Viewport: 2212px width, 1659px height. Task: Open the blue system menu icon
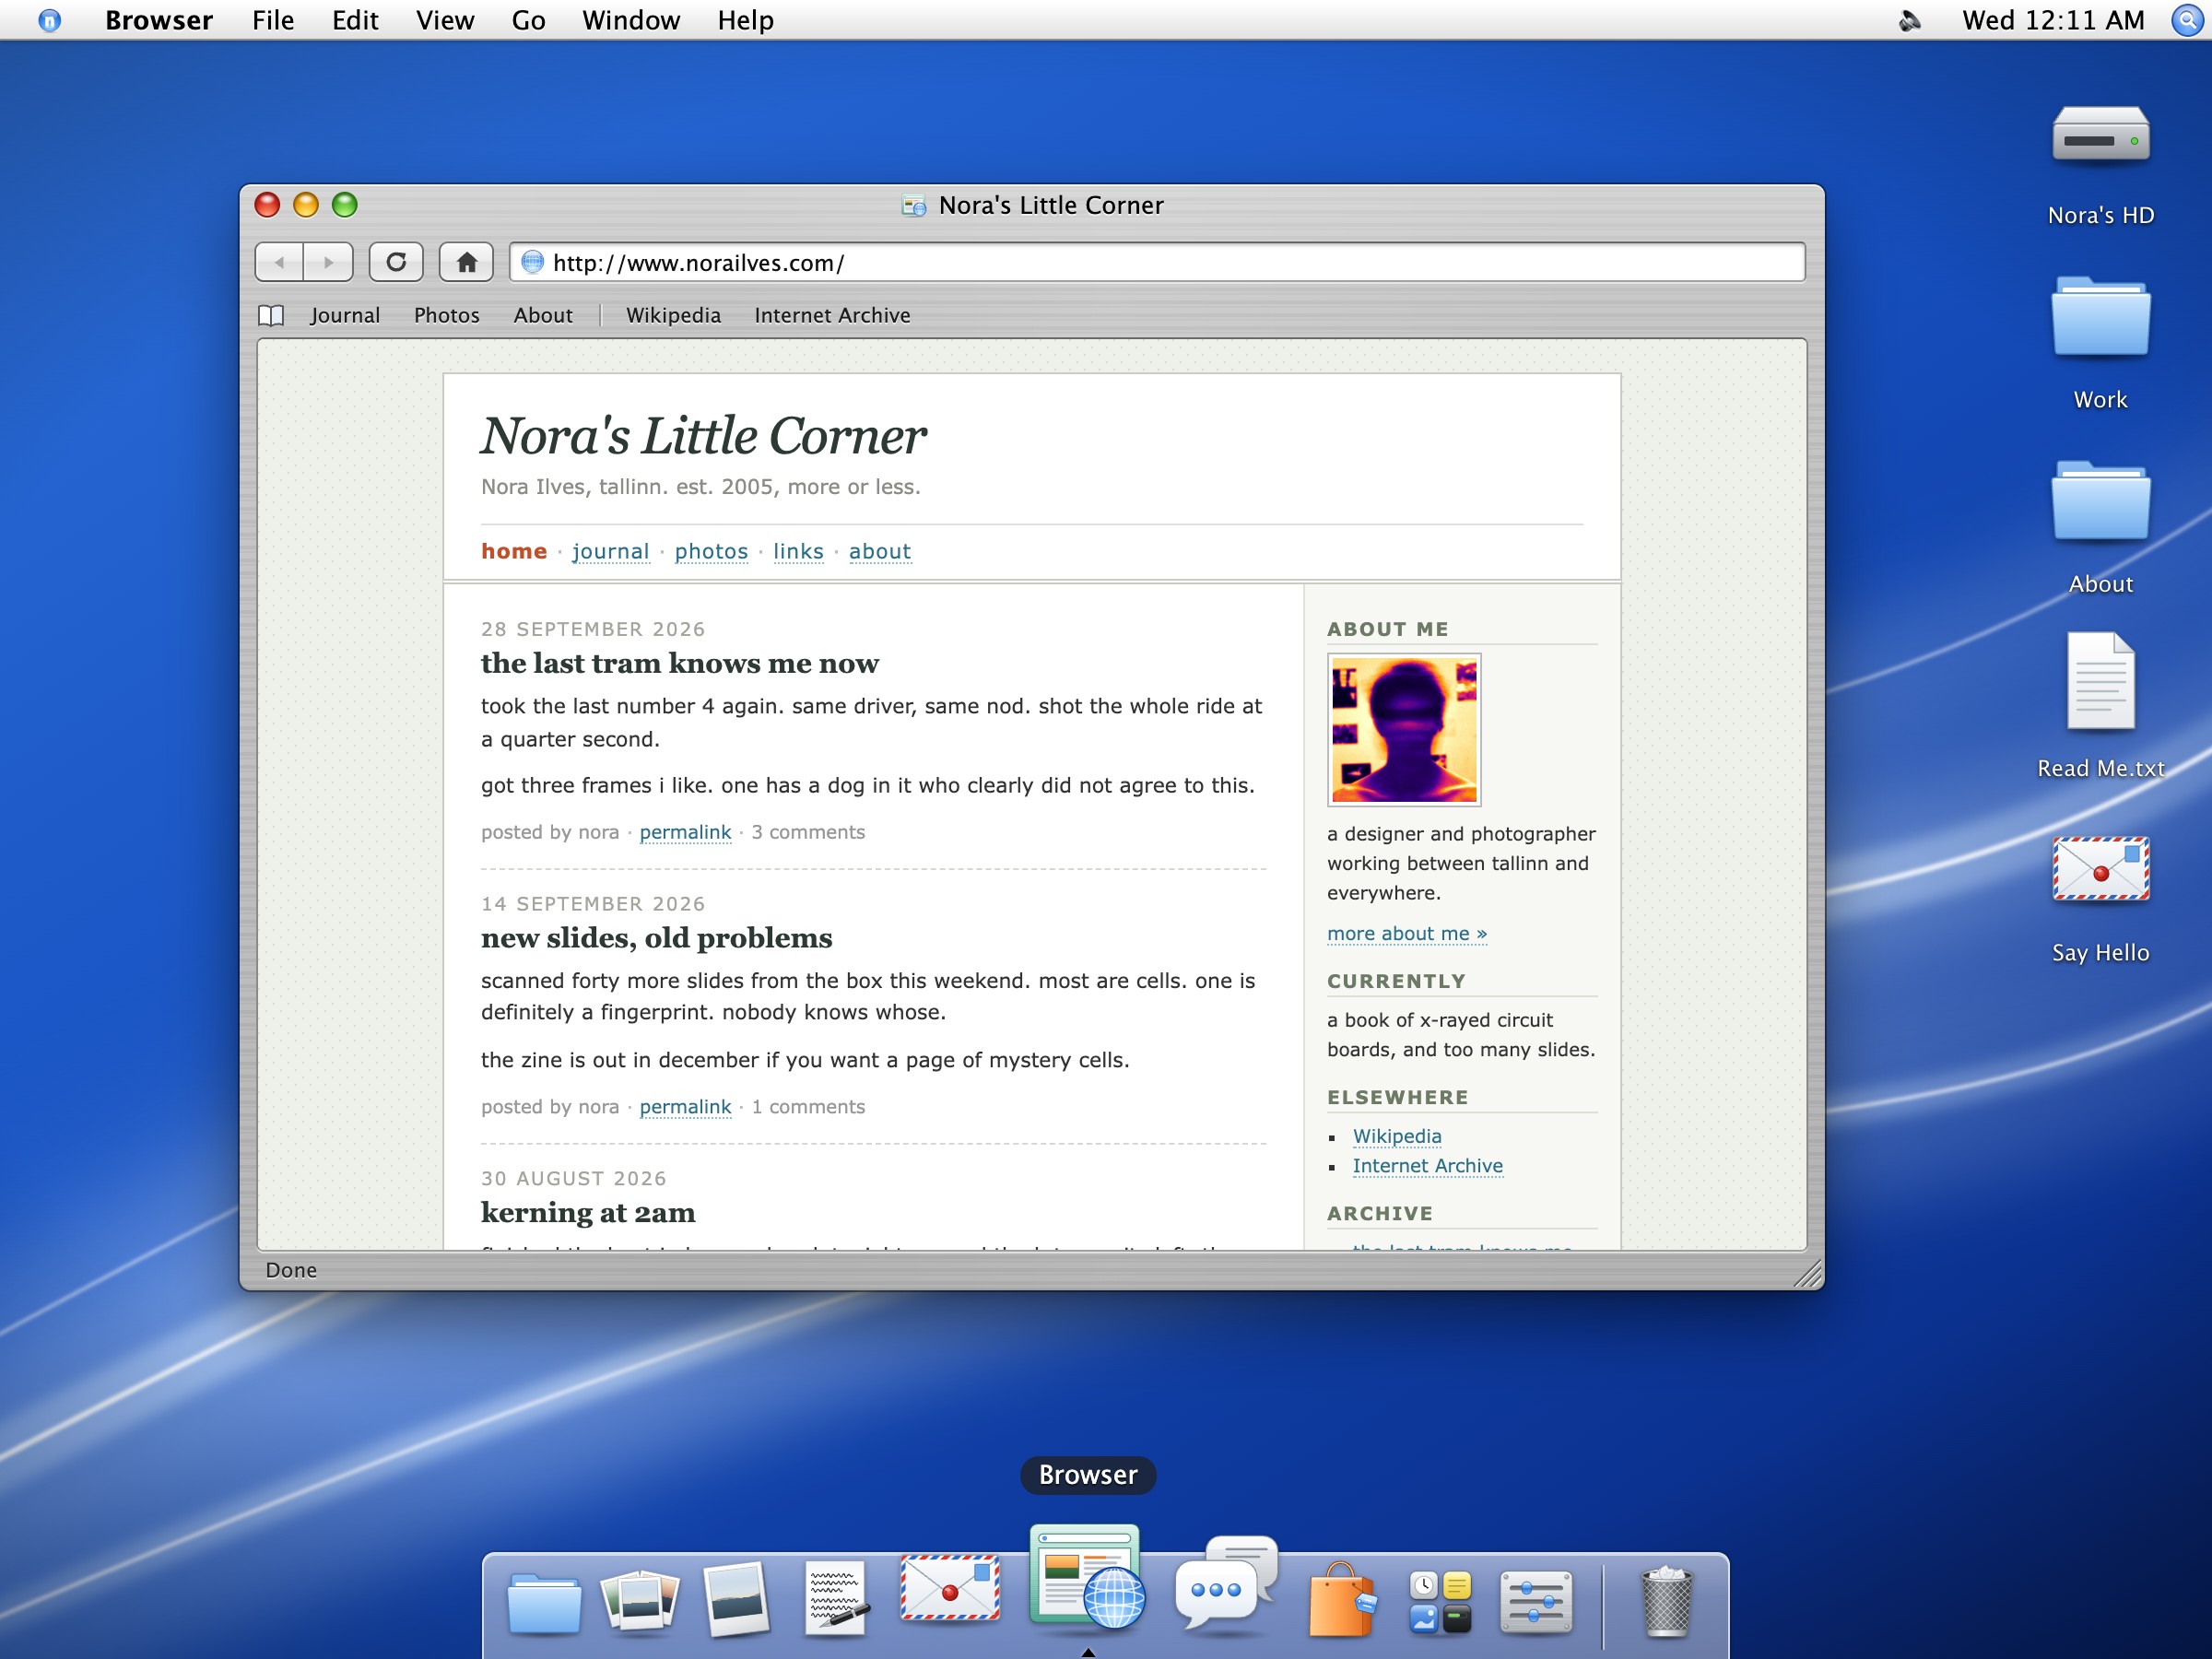pyautogui.click(x=49, y=20)
